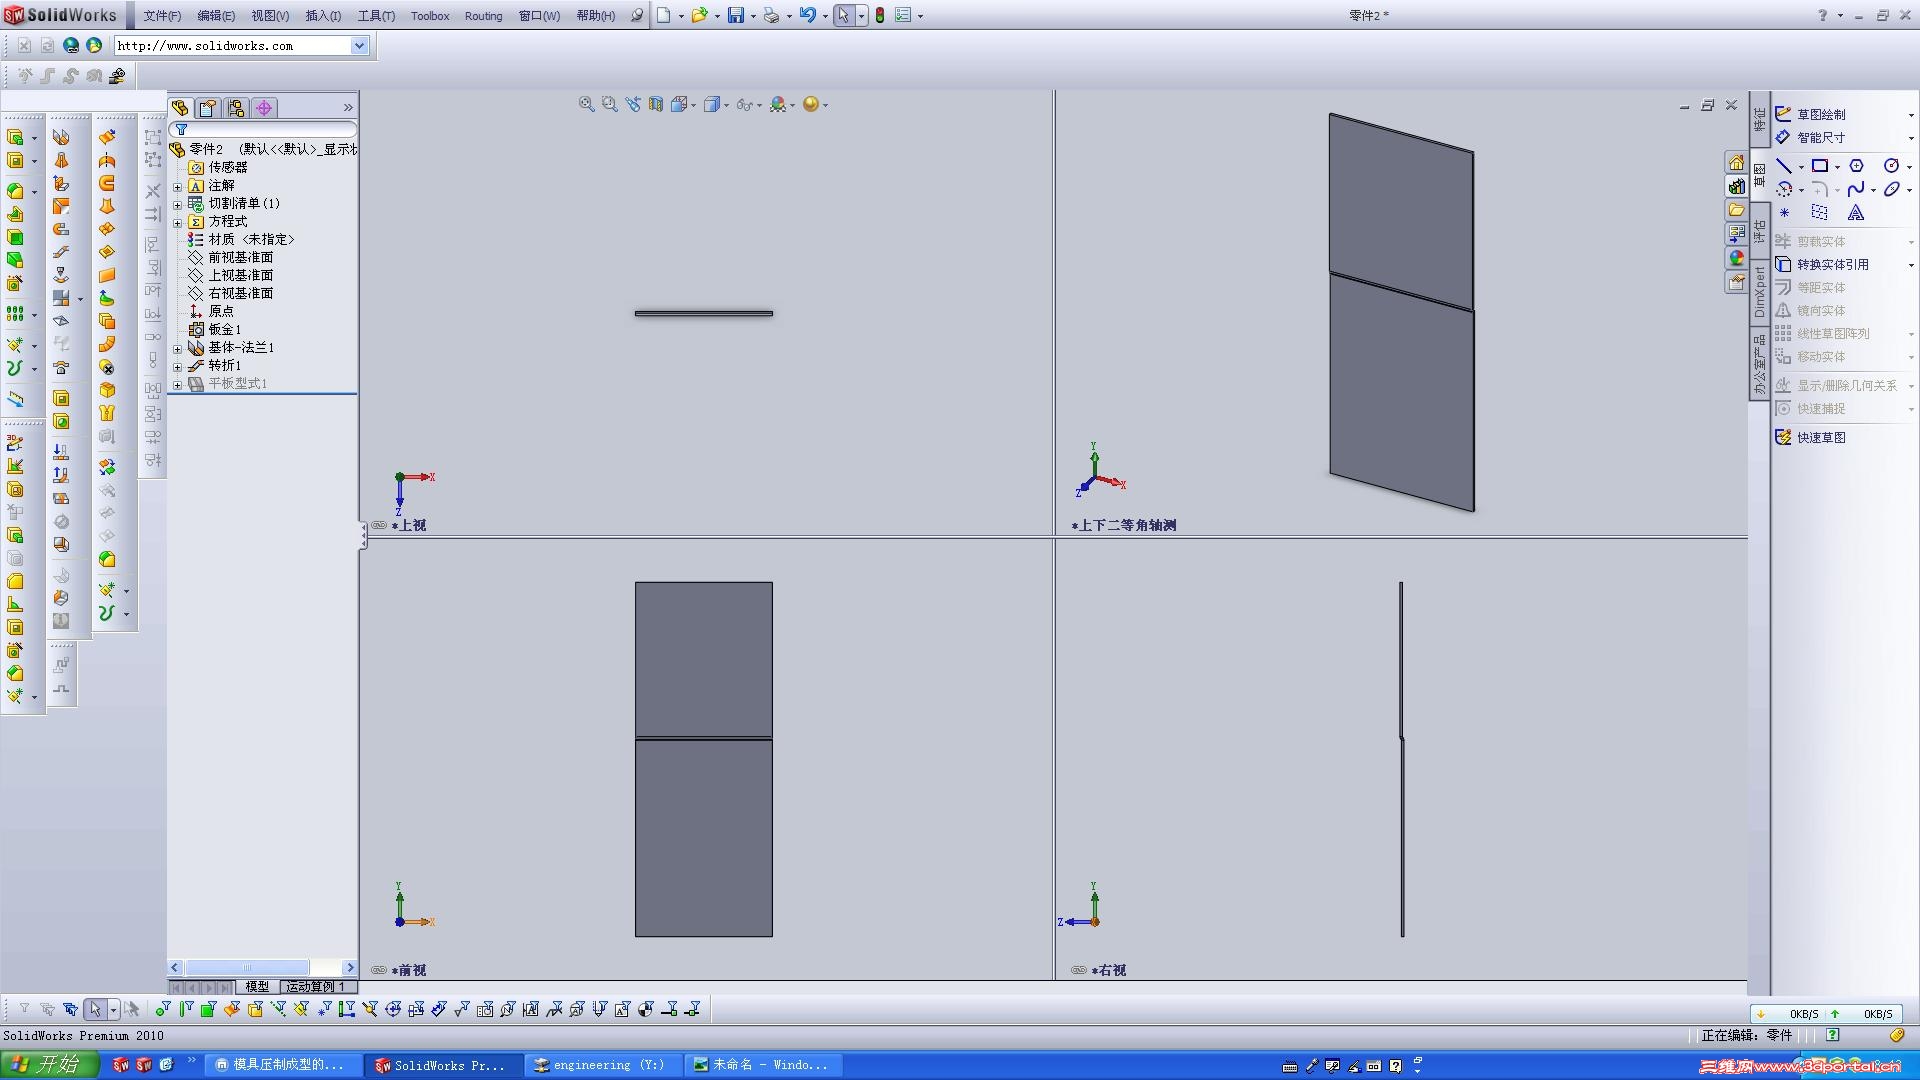Click the 草图绘制 sketch button
The image size is (1920, 1080).
pos(1820,114)
